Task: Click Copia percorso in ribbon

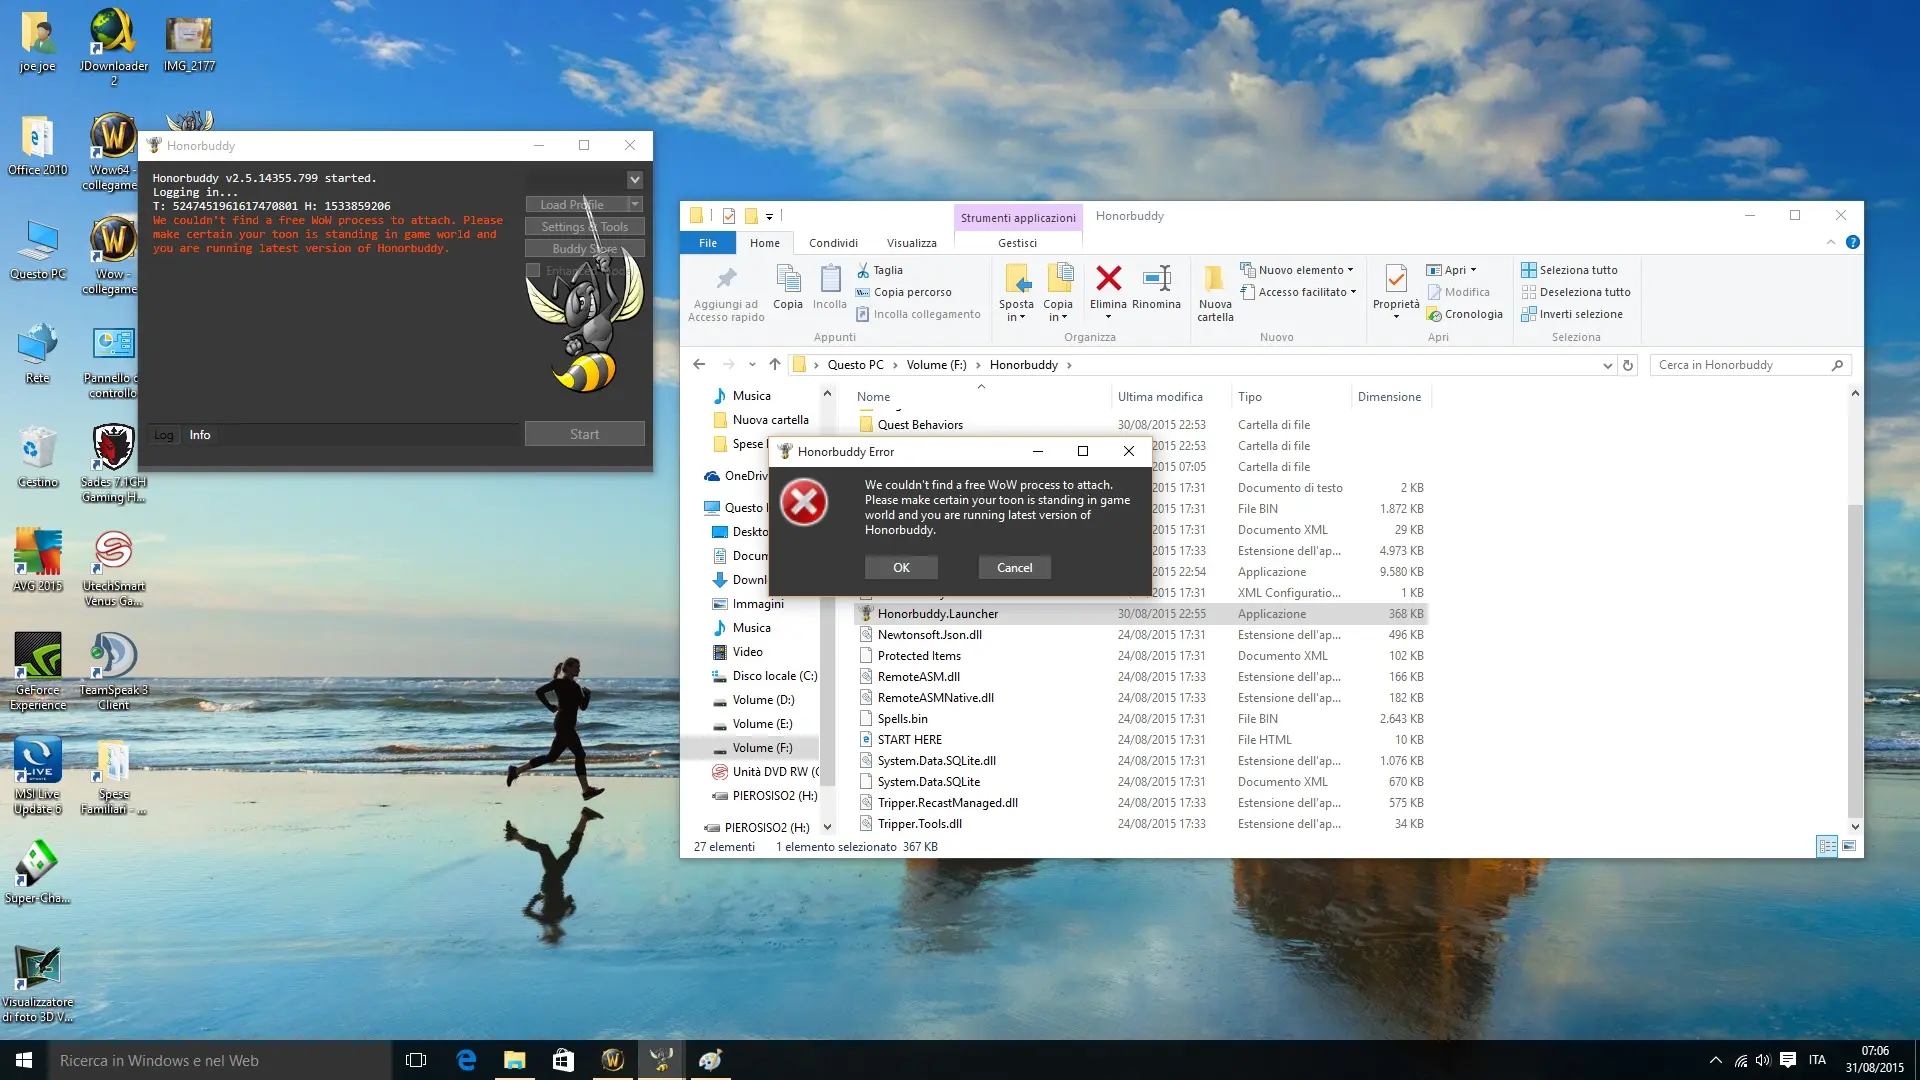Action: point(904,292)
